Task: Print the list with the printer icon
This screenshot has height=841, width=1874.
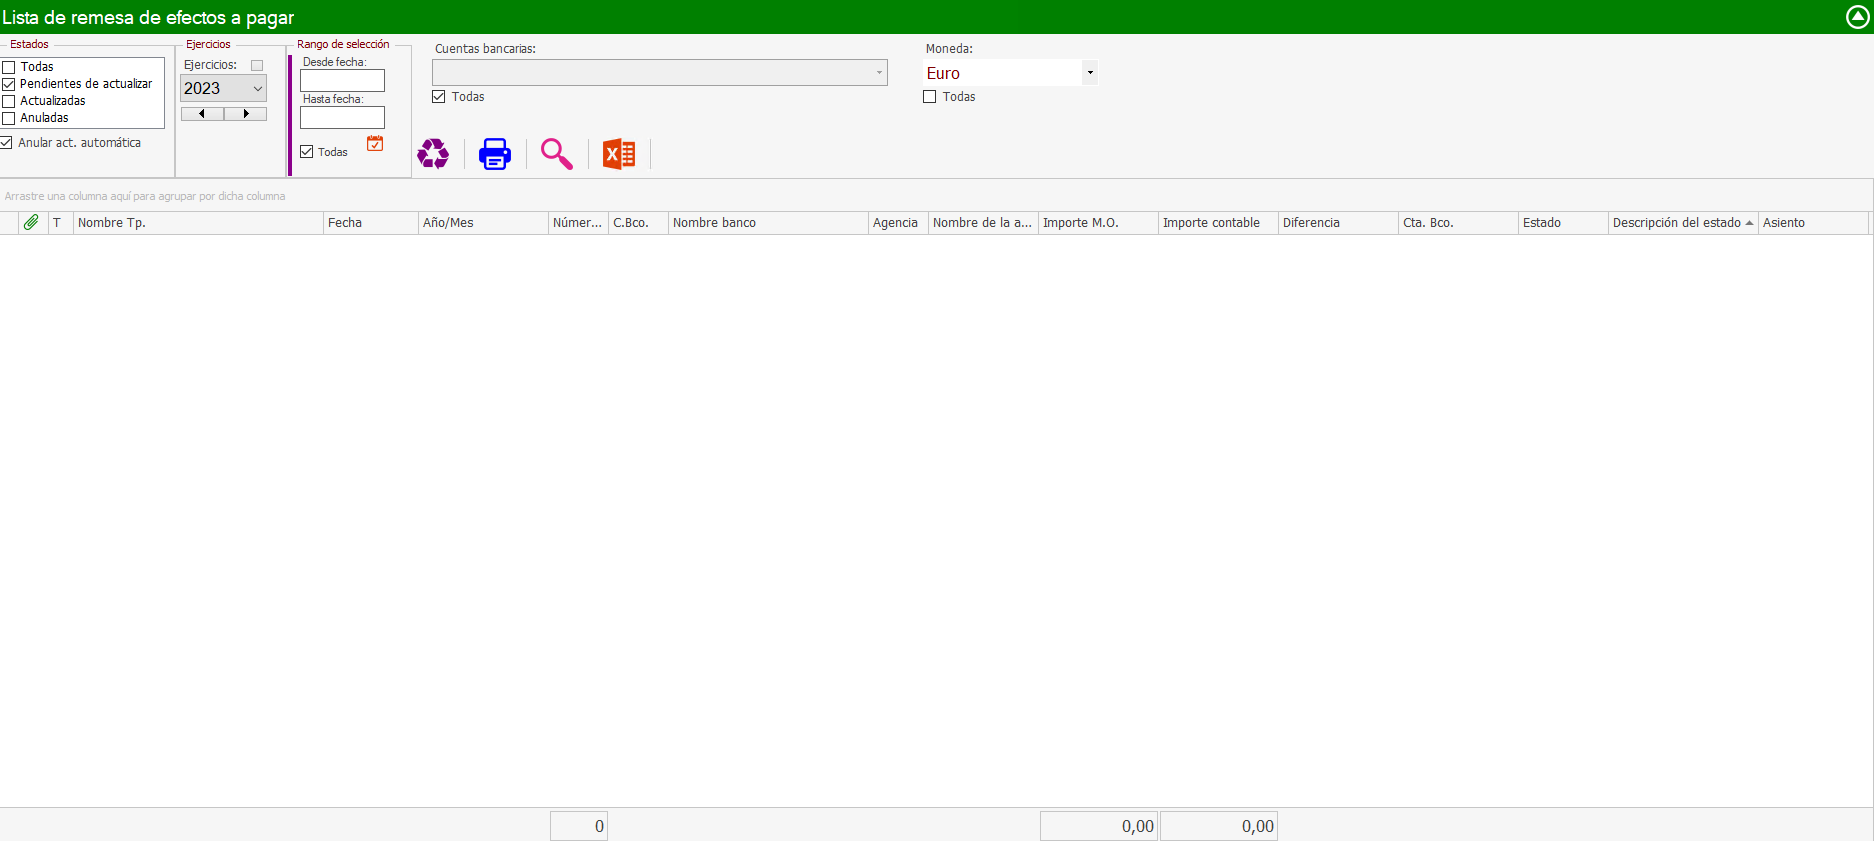Action: [495, 154]
